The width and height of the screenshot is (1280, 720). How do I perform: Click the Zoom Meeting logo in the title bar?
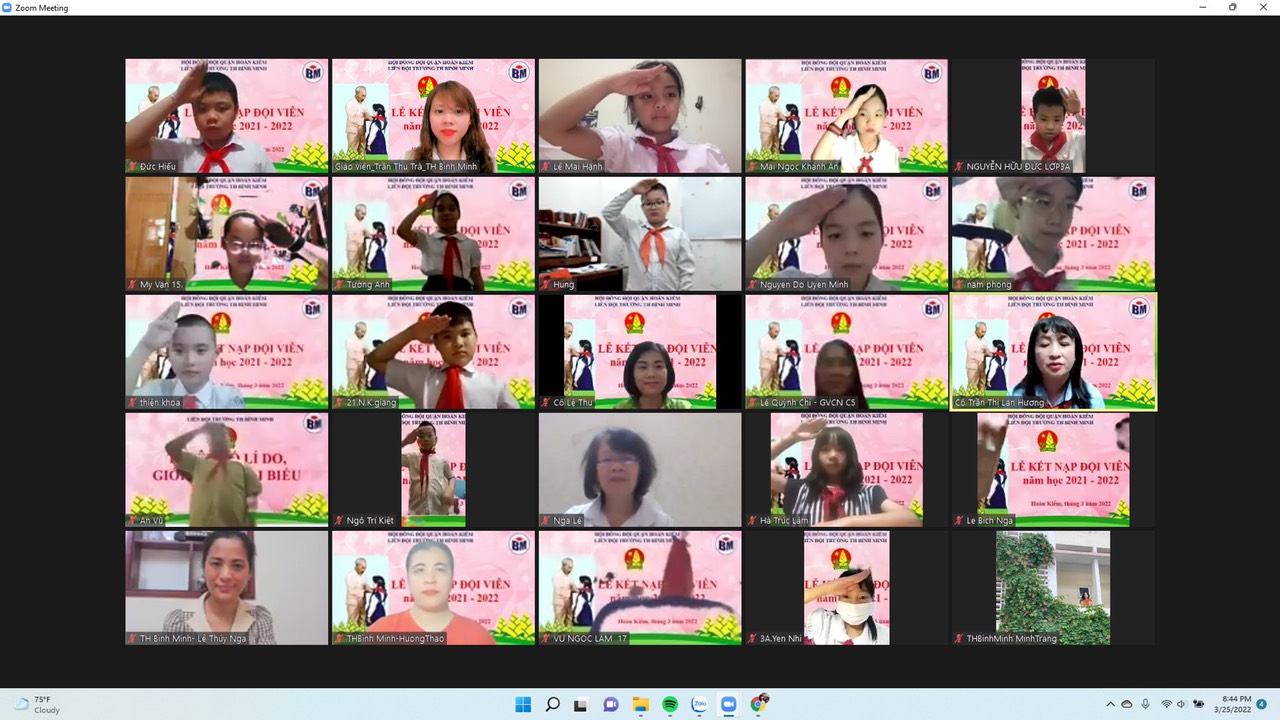(8, 7)
